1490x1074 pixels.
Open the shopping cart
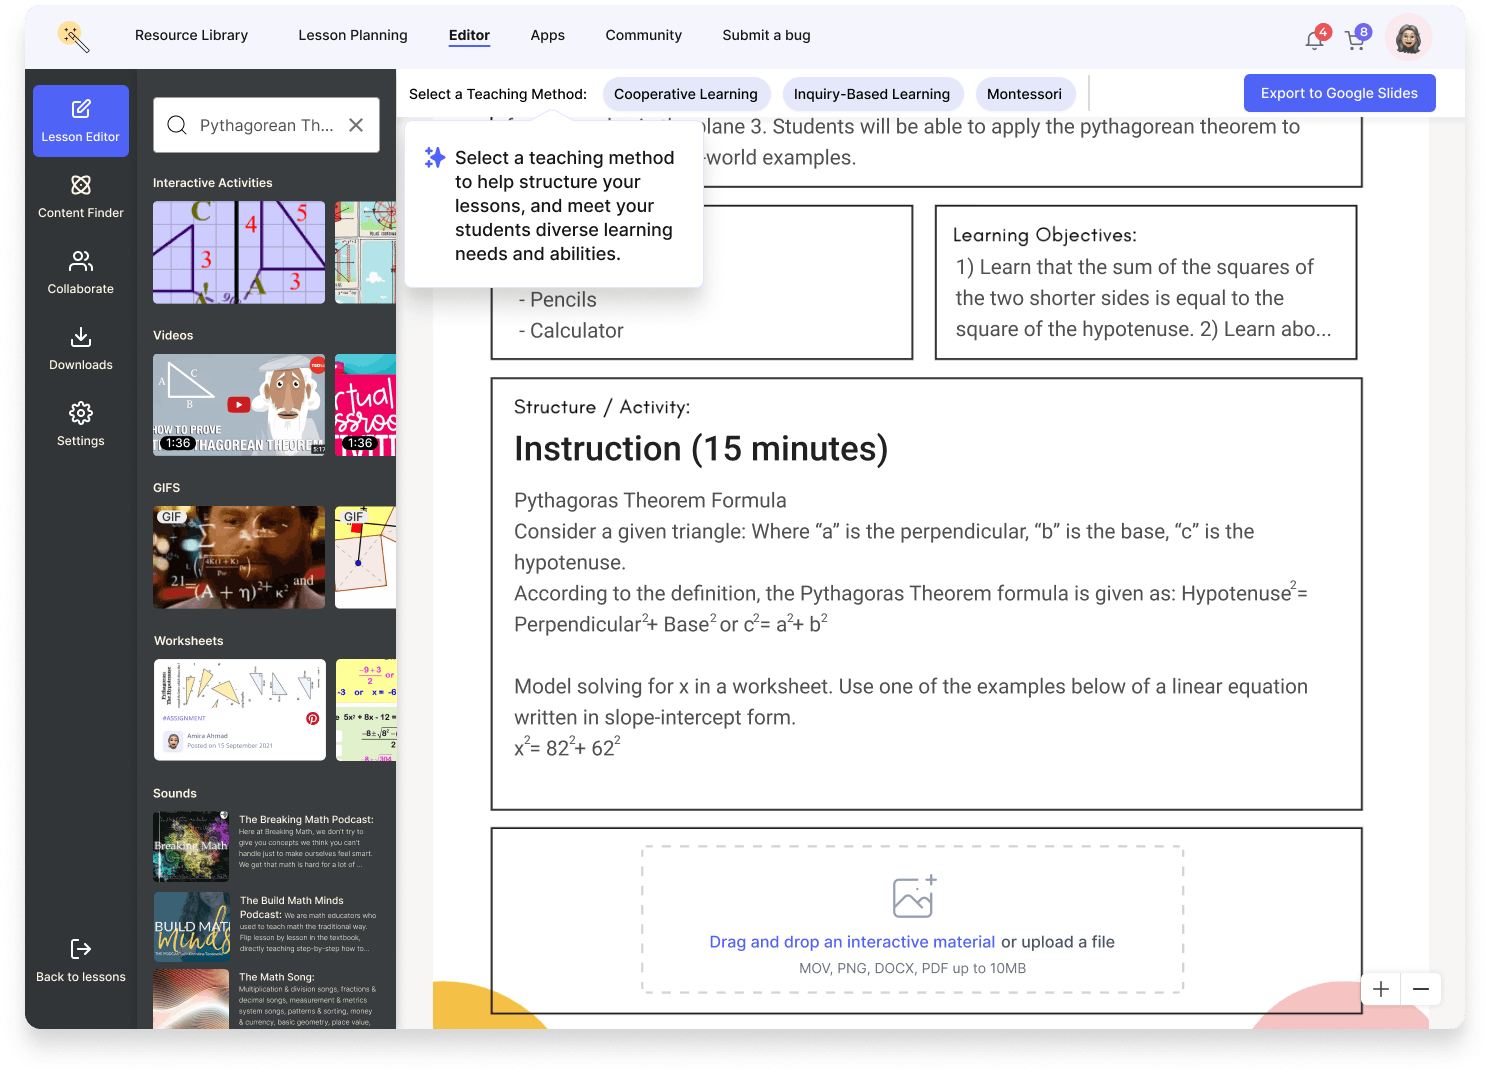(x=1355, y=40)
